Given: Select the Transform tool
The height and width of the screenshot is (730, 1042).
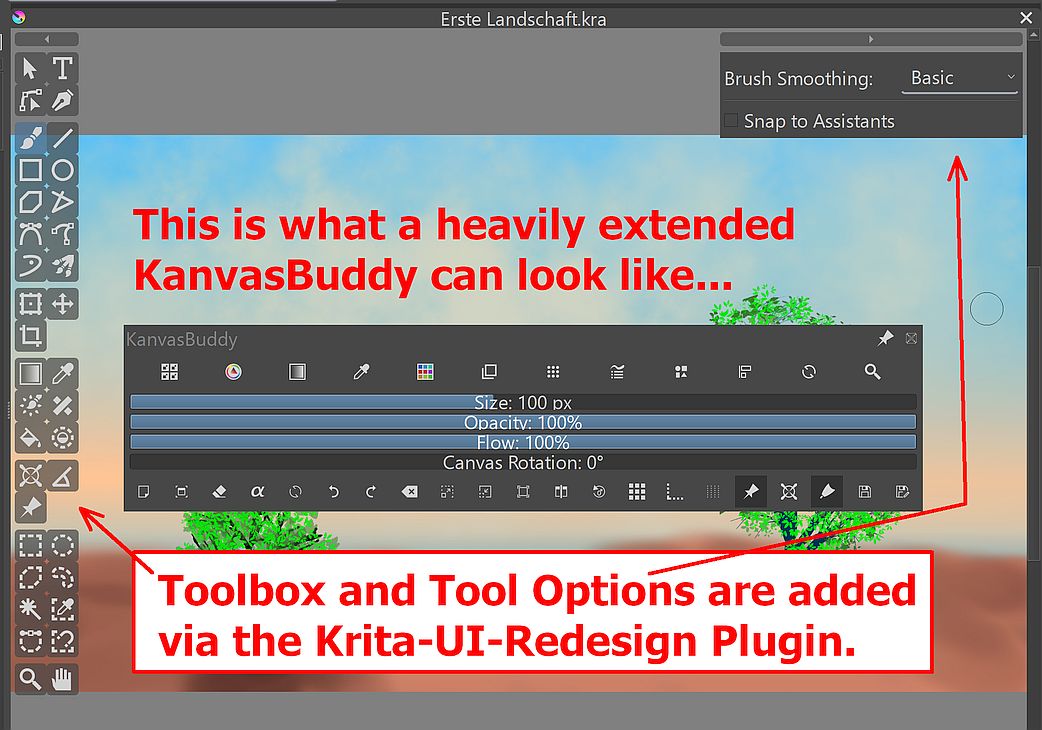Looking at the screenshot, I should pyautogui.click(x=31, y=304).
